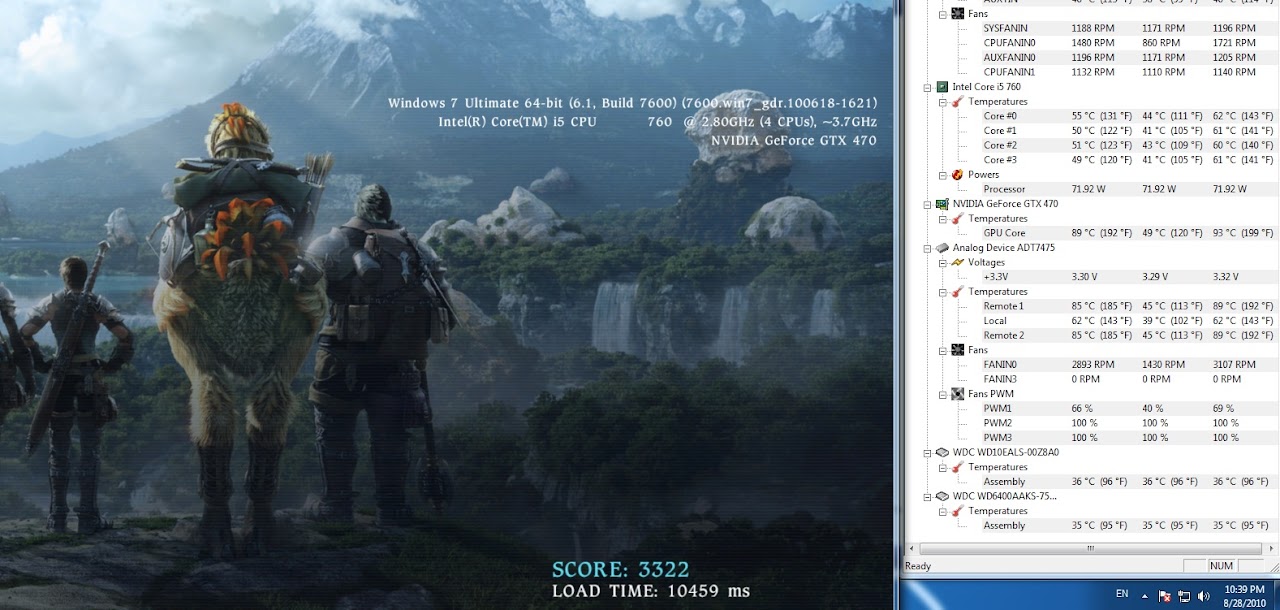This screenshot has height=610, width=1280.
Task: Select the GPU Core row label
Action: point(1004,233)
